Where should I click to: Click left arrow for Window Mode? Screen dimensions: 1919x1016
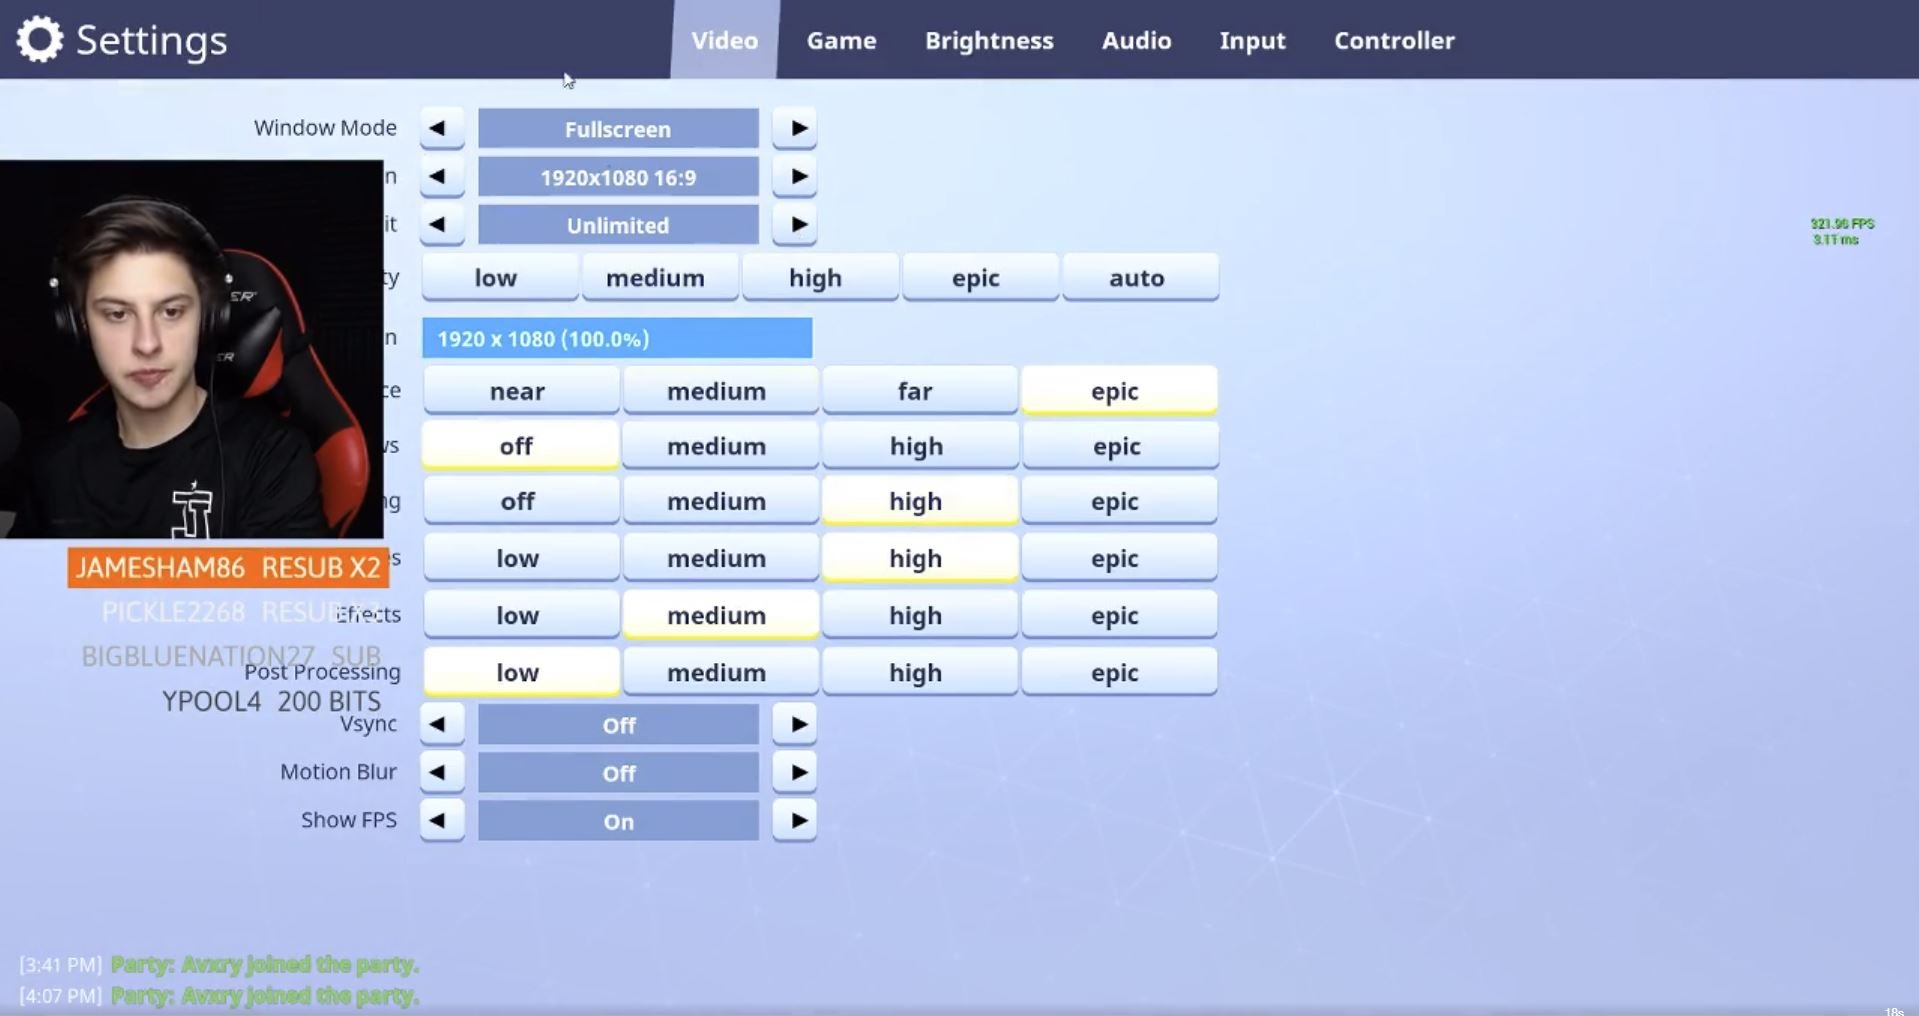[x=441, y=129]
